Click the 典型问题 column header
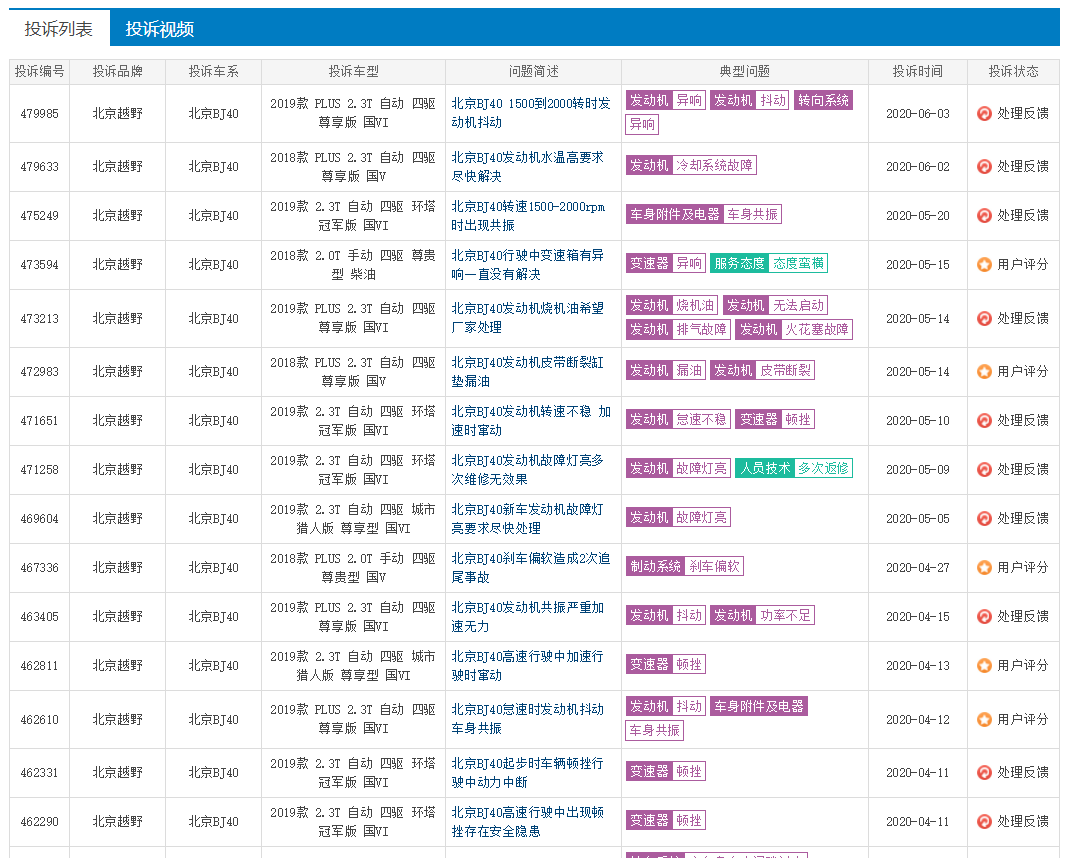 click(x=744, y=71)
